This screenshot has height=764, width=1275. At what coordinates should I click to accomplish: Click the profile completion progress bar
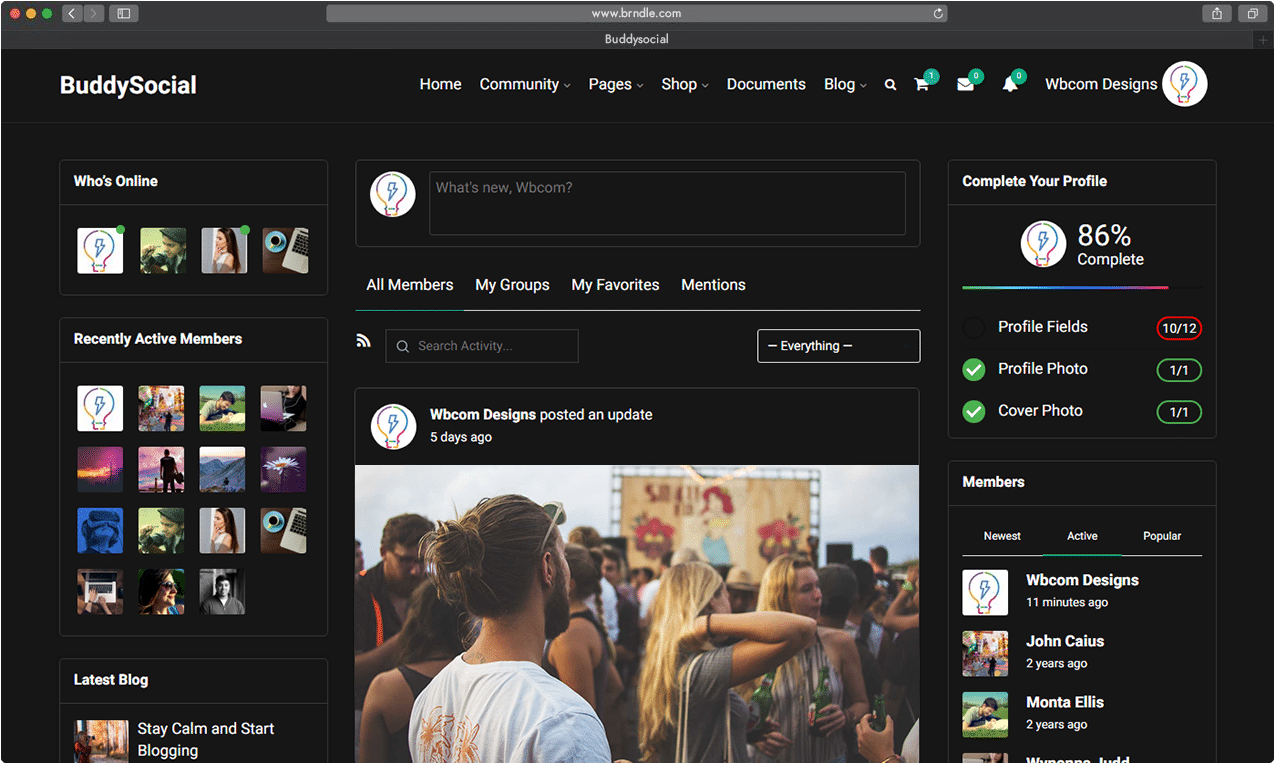coord(1082,288)
